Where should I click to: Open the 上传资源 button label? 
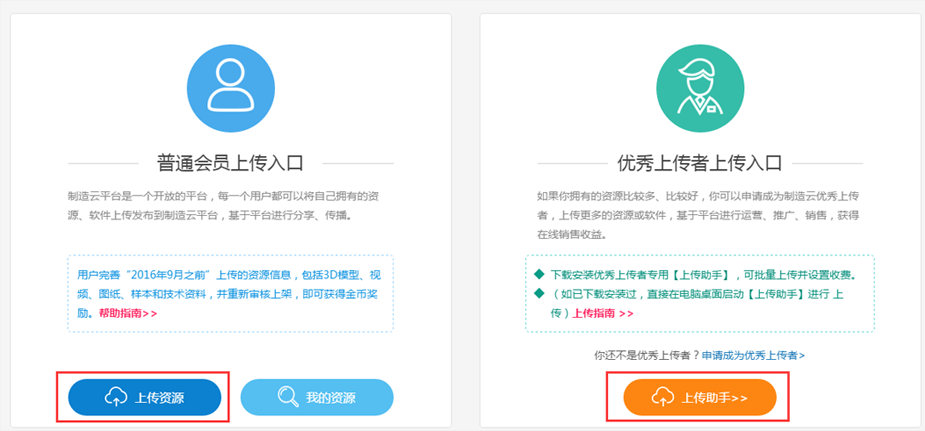point(159,398)
